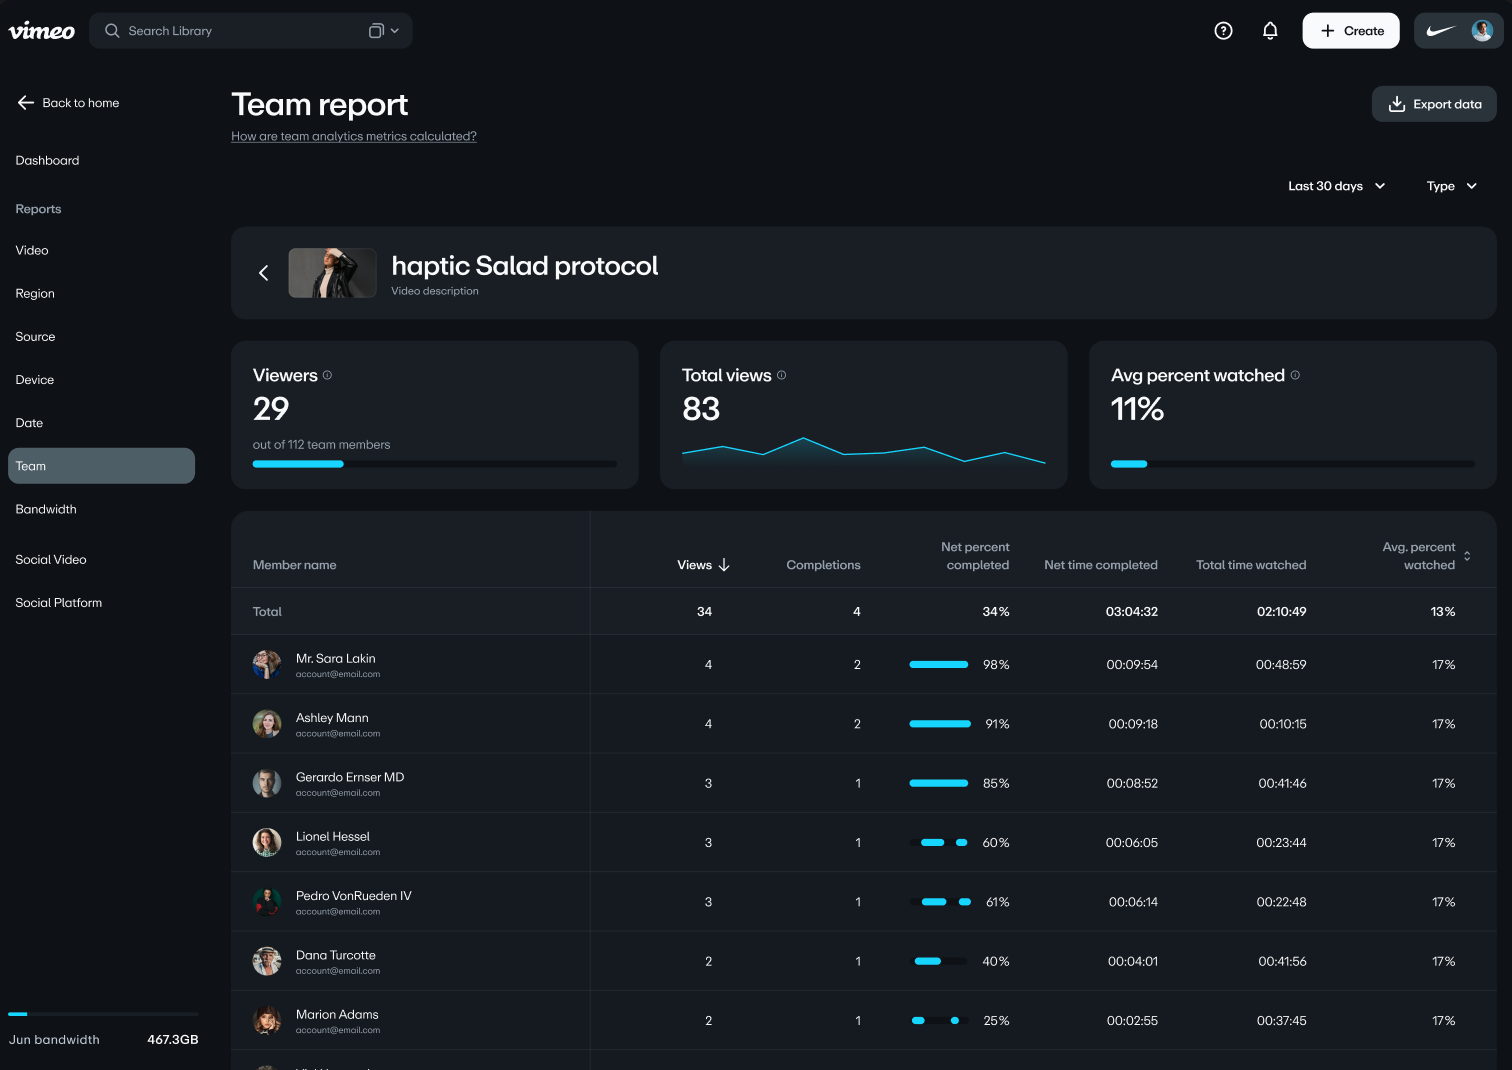Click the search magnifier icon
The image size is (1512, 1070).
[112, 31]
